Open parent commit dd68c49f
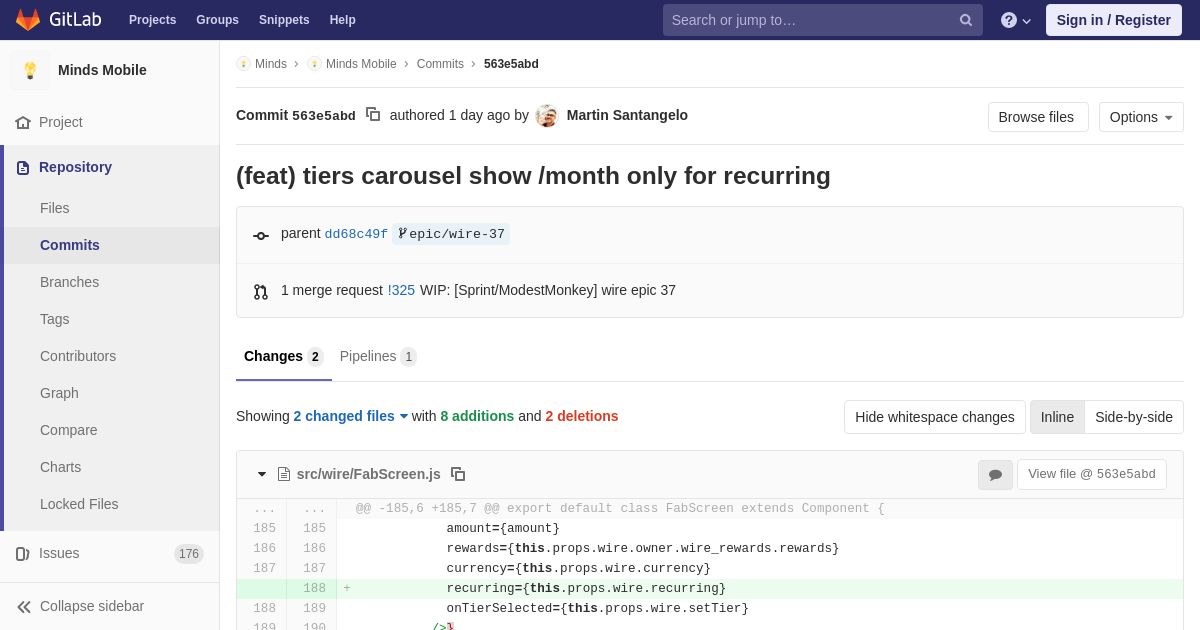 tap(356, 234)
